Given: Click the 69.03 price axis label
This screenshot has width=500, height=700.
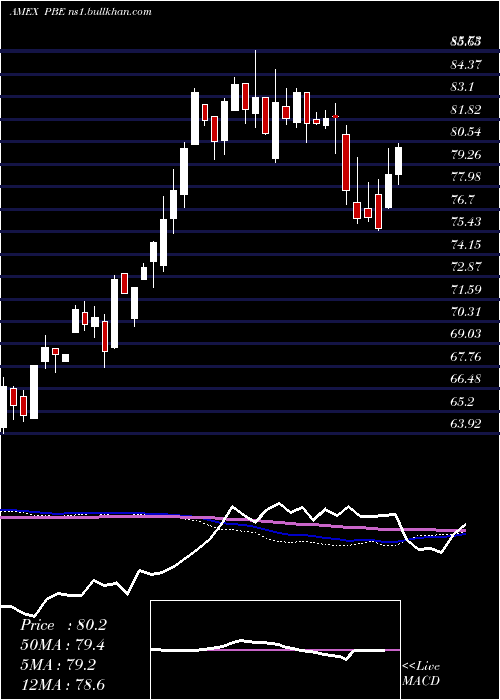Looking at the screenshot, I should click(x=466, y=334).
